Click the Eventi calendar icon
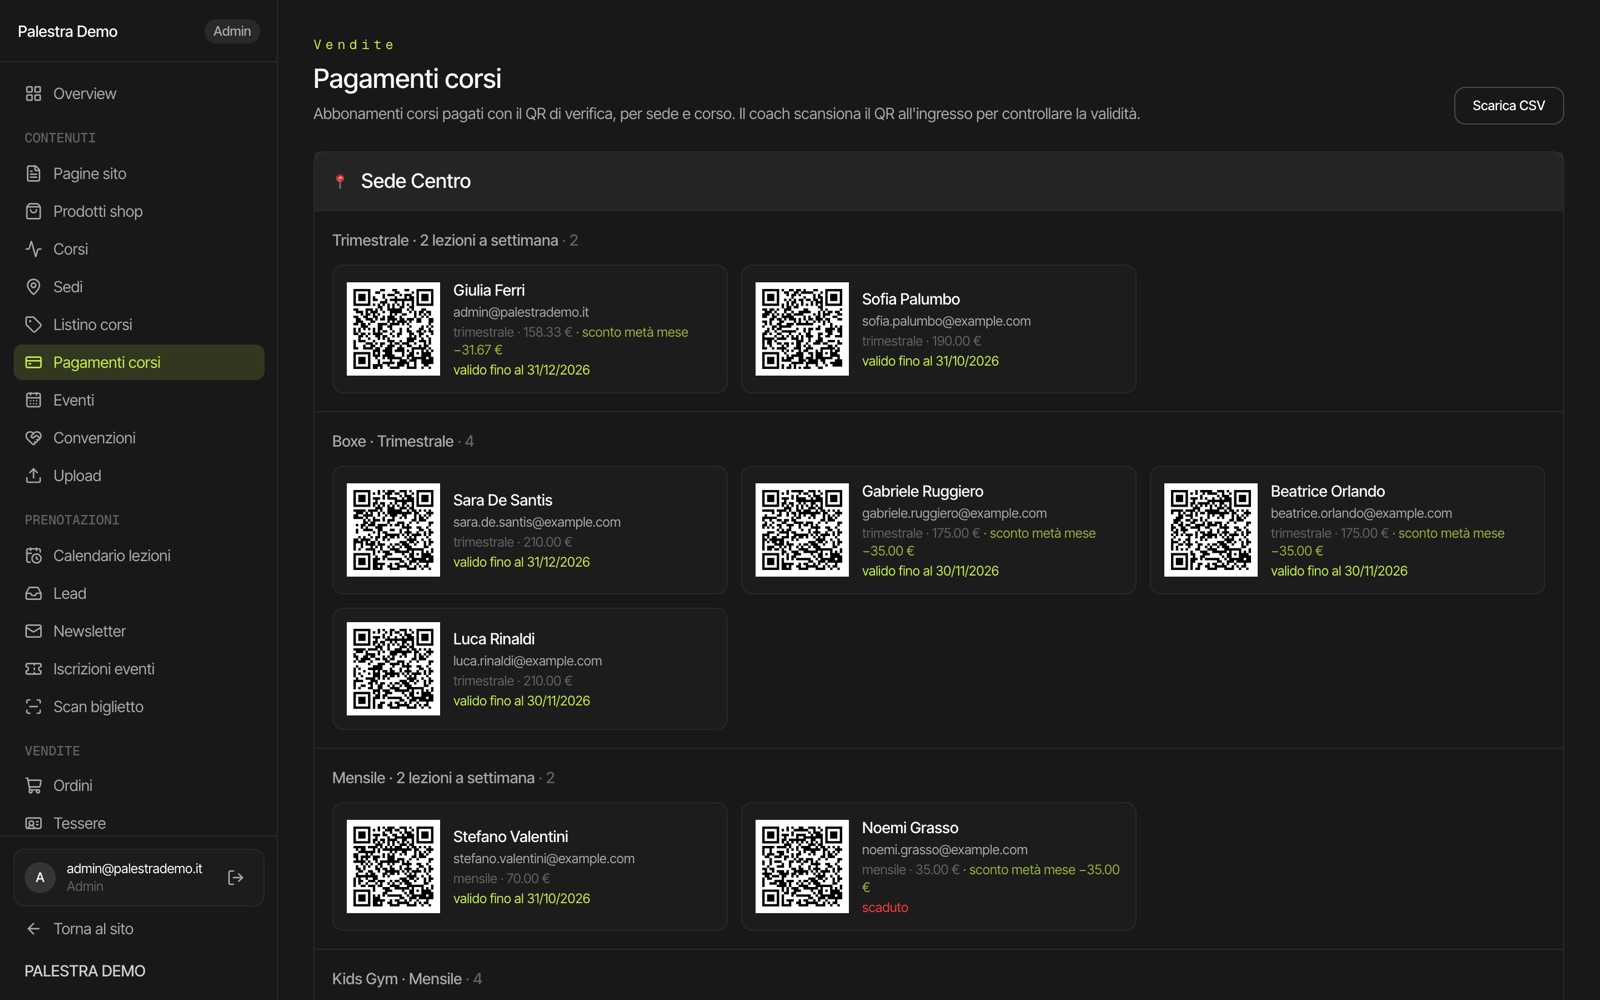1600x1000 pixels. pyautogui.click(x=33, y=400)
